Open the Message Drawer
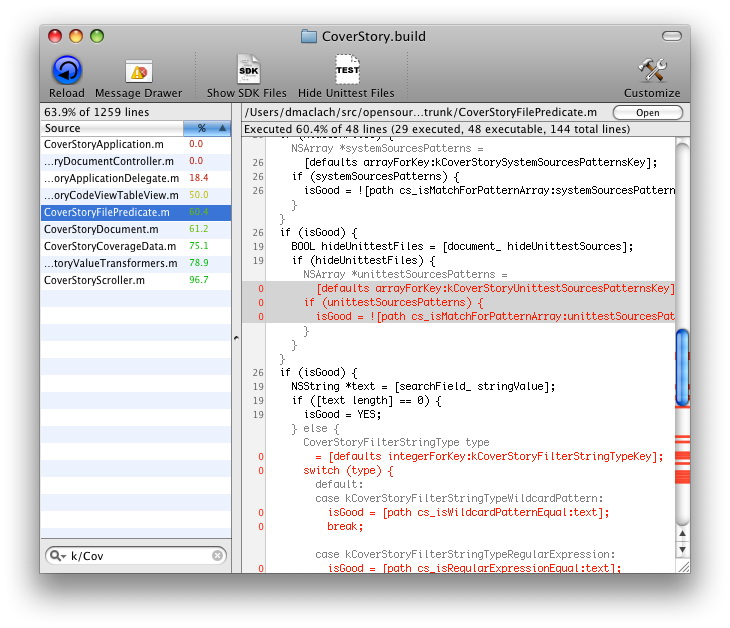This screenshot has height=628, width=730. 138,71
